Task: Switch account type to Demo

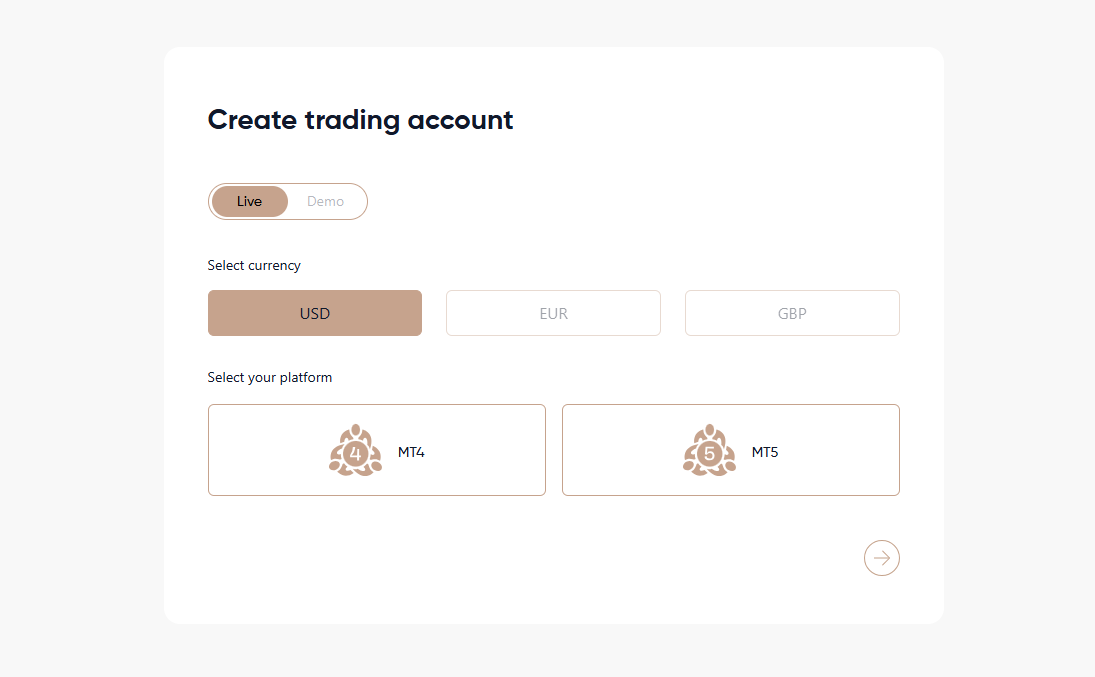Action: point(325,201)
